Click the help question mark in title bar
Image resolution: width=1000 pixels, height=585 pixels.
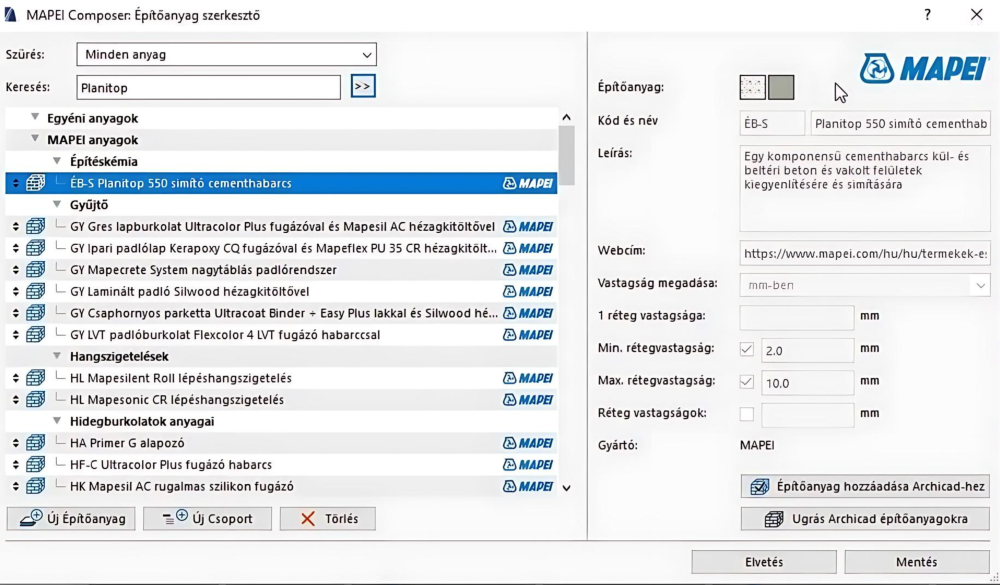click(927, 15)
